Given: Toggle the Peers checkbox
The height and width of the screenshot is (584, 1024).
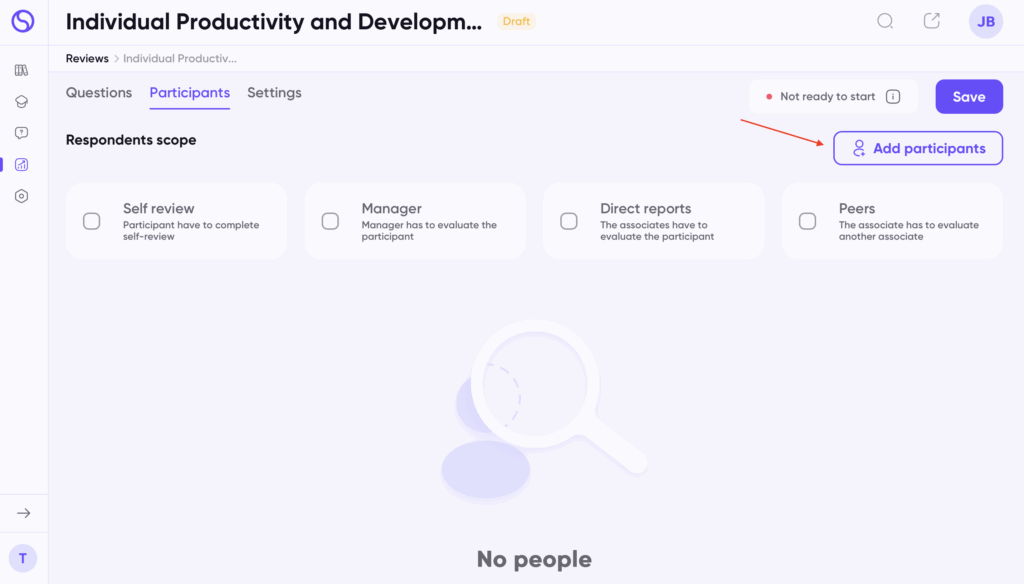Looking at the screenshot, I should [x=807, y=221].
